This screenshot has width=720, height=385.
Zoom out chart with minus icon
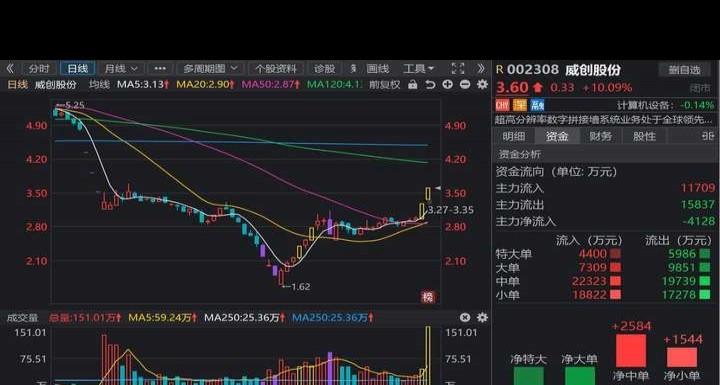[x=465, y=85]
